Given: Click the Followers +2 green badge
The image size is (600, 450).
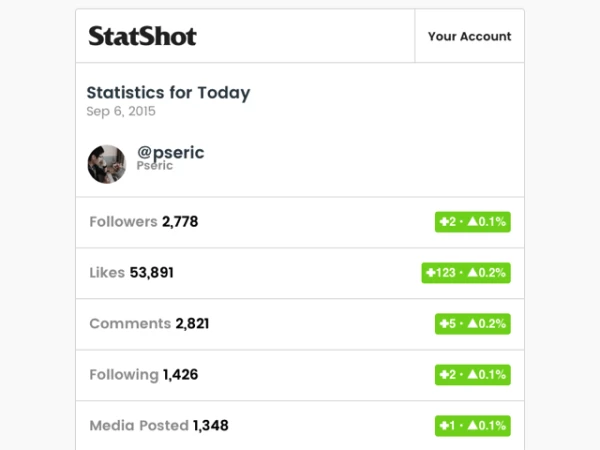Looking at the screenshot, I should 473,222.
